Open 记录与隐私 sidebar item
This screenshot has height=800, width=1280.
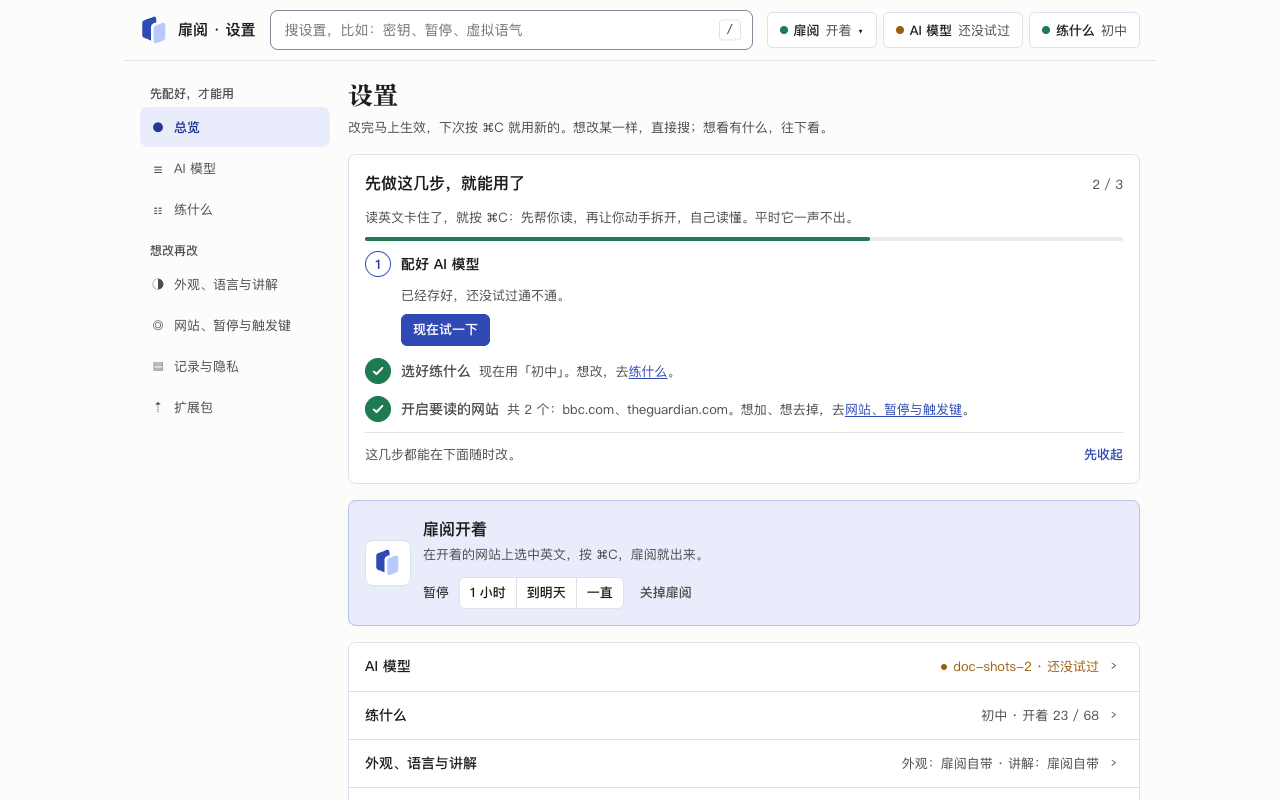point(235,366)
